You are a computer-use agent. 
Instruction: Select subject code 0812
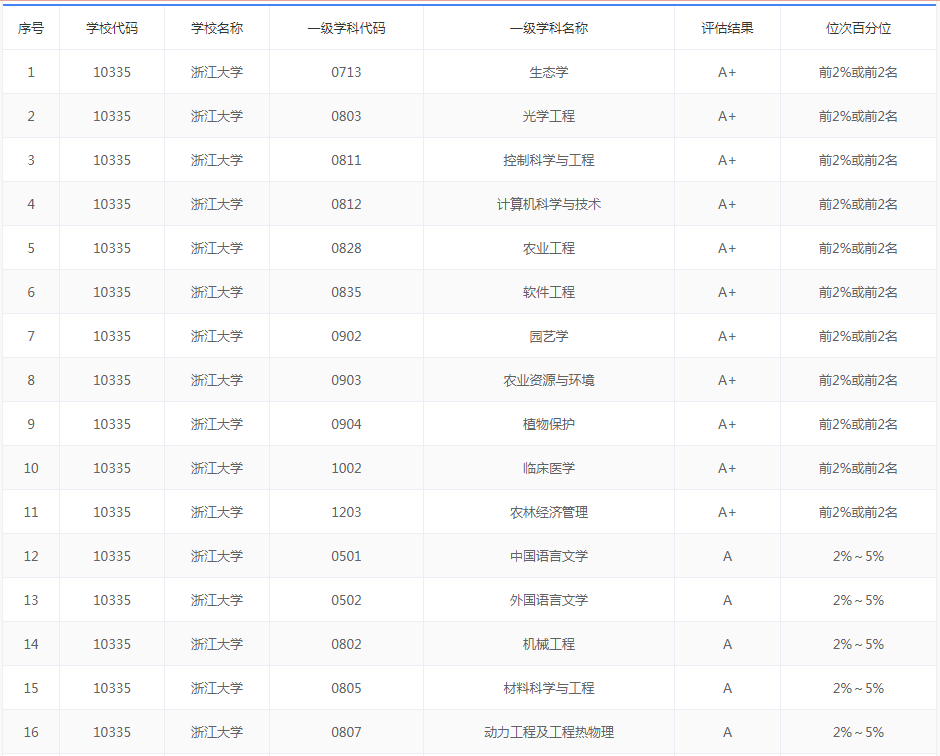(x=347, y=204)
